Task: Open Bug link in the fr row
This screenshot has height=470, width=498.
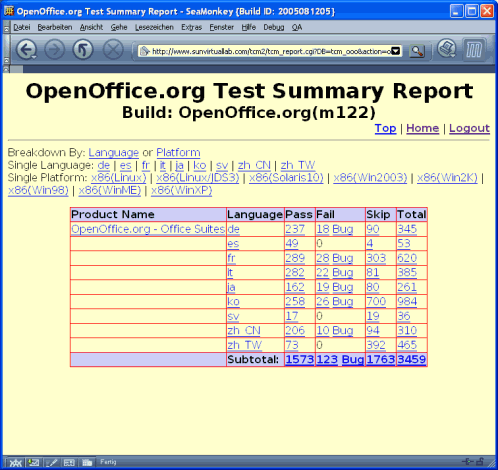Action: pos(343,258)
